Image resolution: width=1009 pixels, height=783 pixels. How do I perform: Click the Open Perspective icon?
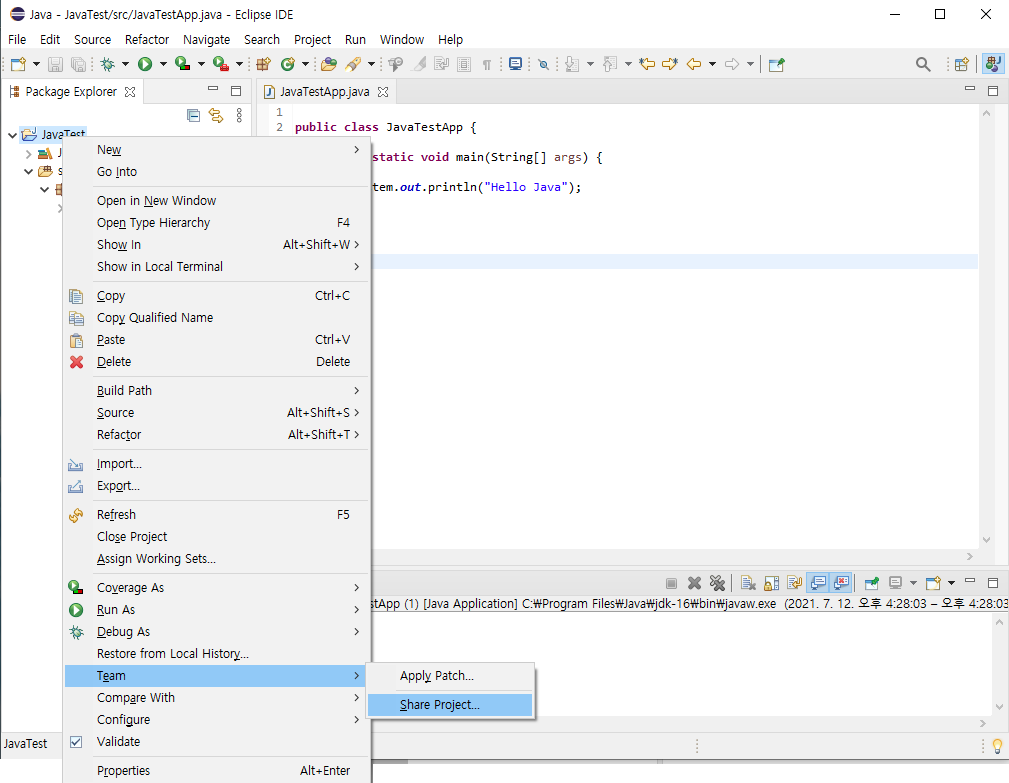point(961,64)
